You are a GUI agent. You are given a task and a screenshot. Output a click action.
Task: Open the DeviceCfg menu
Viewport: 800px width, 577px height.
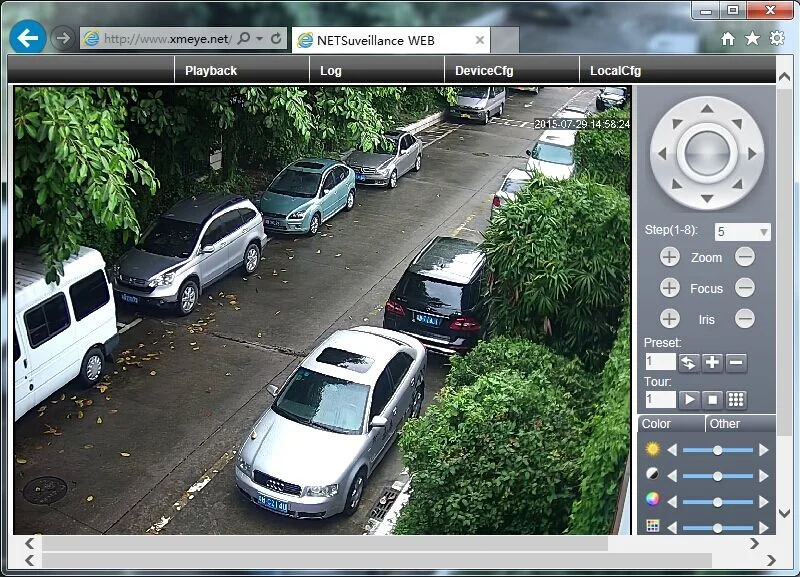pos(483,71)
